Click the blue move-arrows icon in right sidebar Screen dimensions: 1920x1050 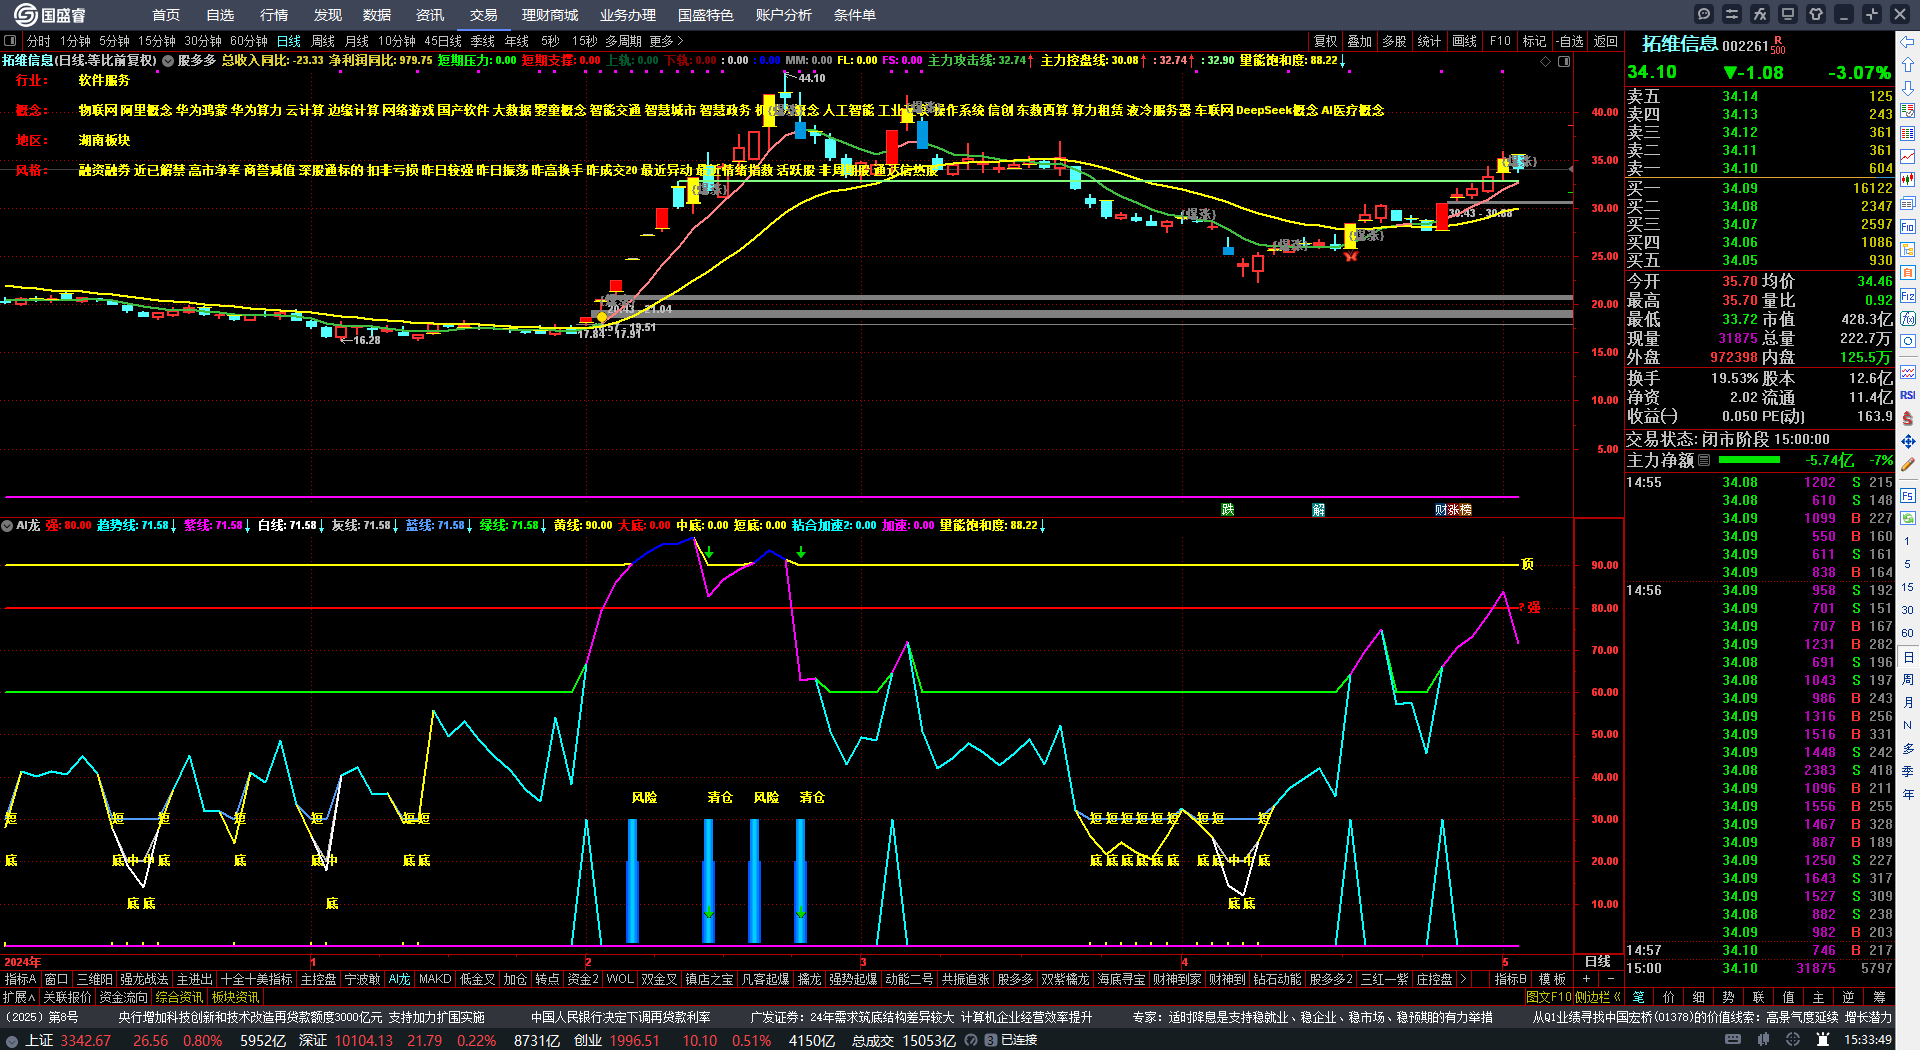pos(1908,441)
